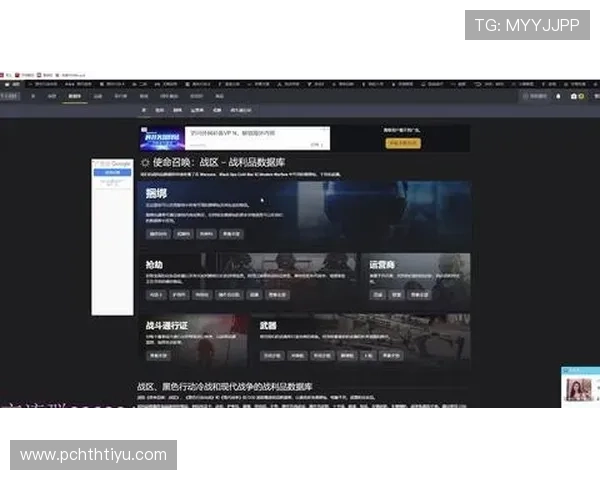Image resolution: width=600 pixels, height=480 pixels.
Task: Open the 武器 (Weapons) heading
Action: point(268,325)
